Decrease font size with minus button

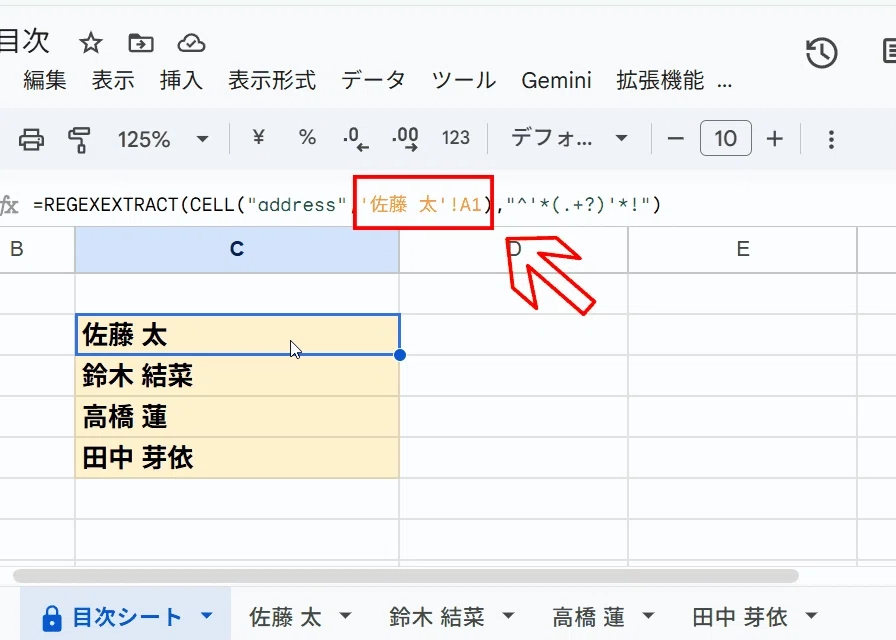tap(675, 138)
